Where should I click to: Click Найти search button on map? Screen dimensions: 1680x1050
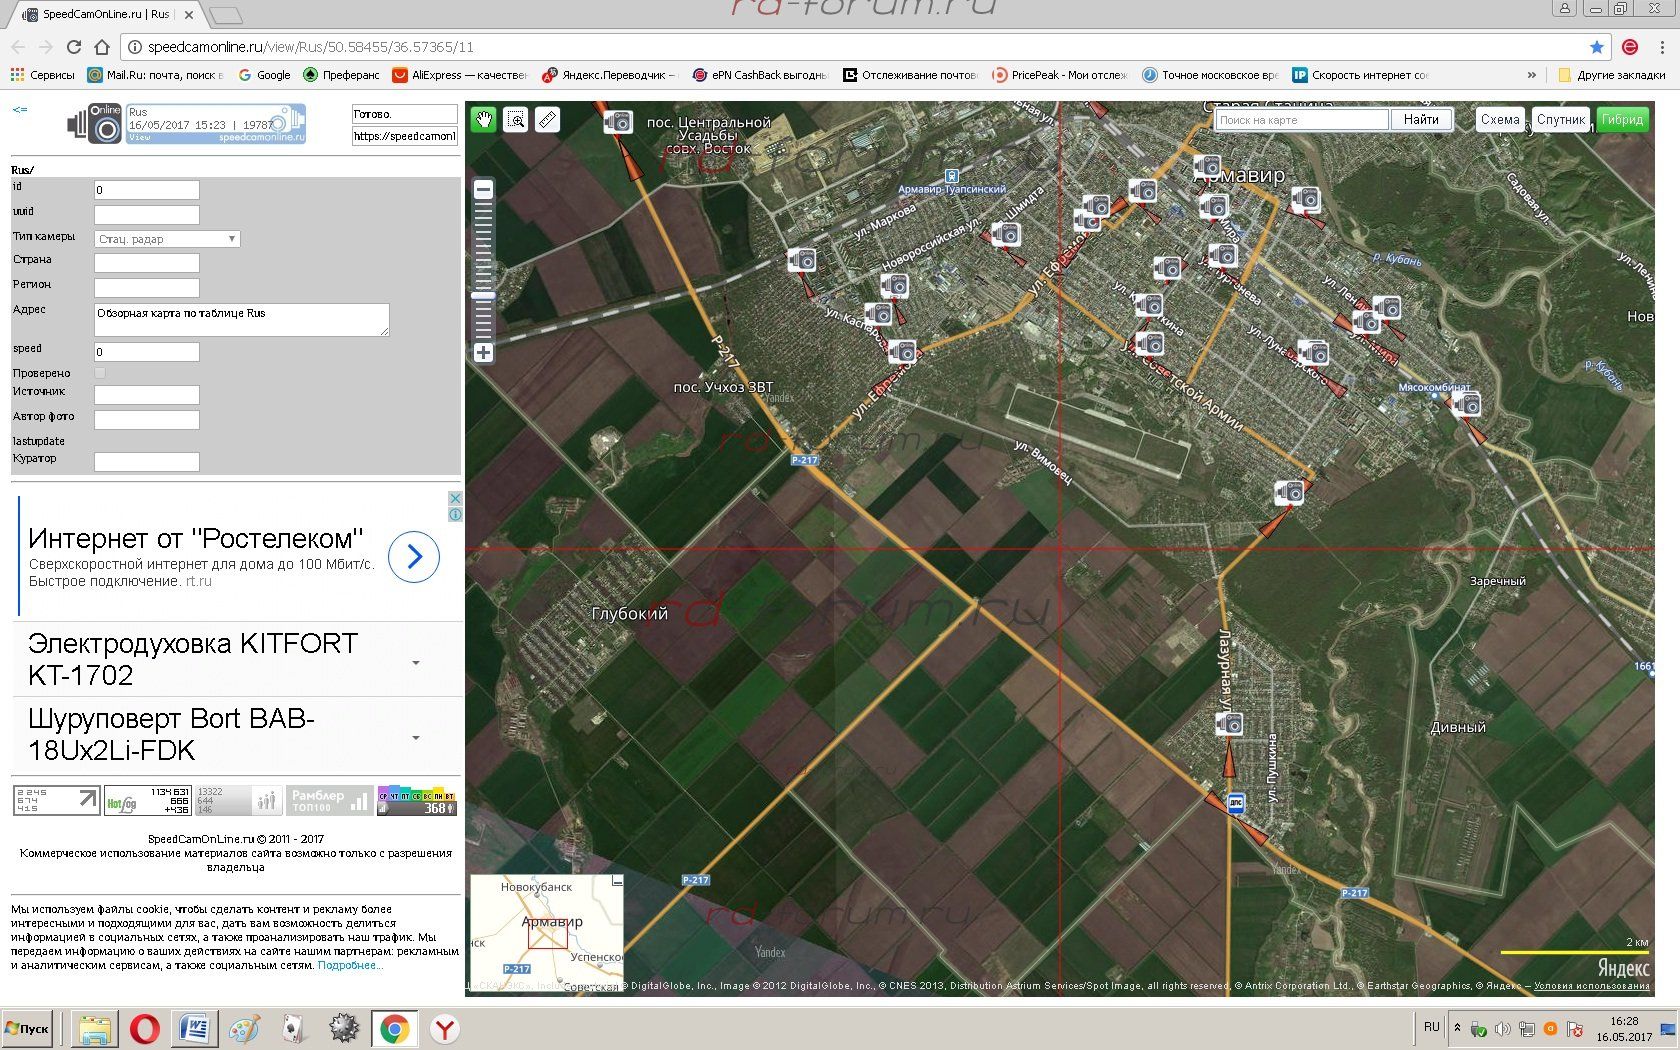click(1421, 119)
